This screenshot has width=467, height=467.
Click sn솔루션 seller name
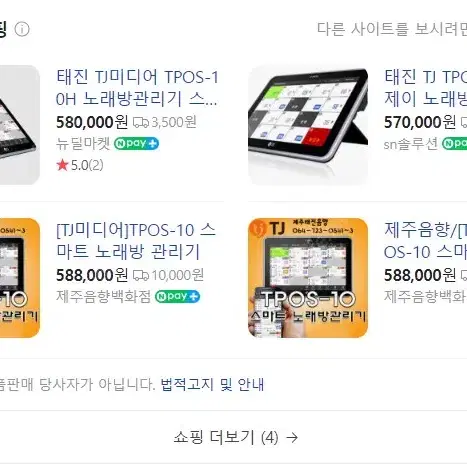(411, 144)
